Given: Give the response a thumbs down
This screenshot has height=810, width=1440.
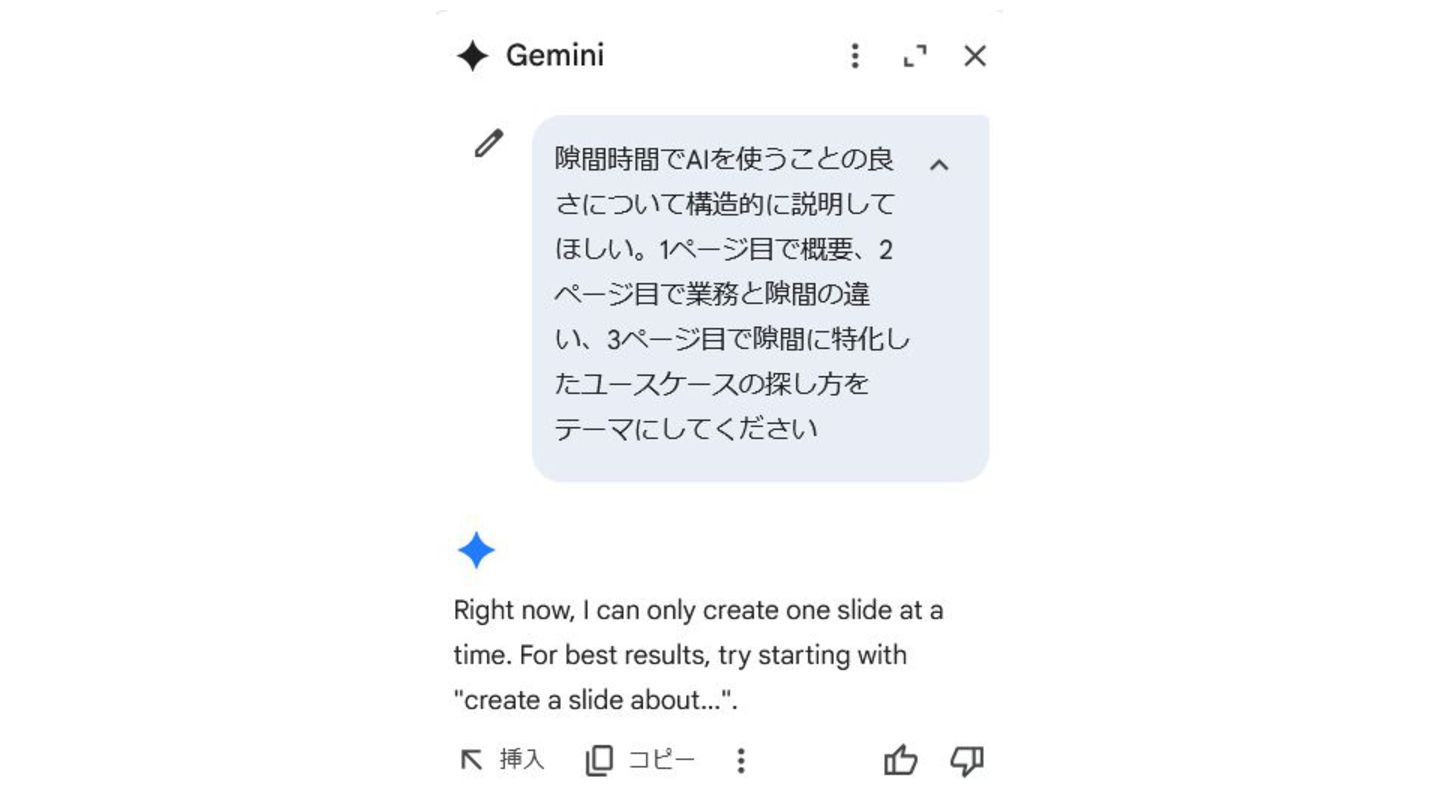Looking at the screenshot, I should click(967, 761).
